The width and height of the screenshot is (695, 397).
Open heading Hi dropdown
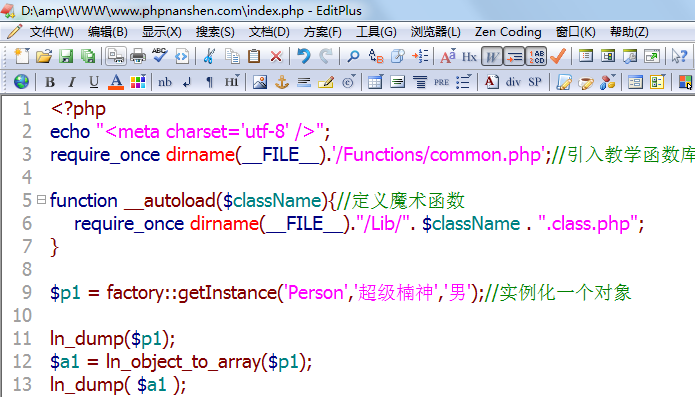pyautogui.click(x=232, y=82)
